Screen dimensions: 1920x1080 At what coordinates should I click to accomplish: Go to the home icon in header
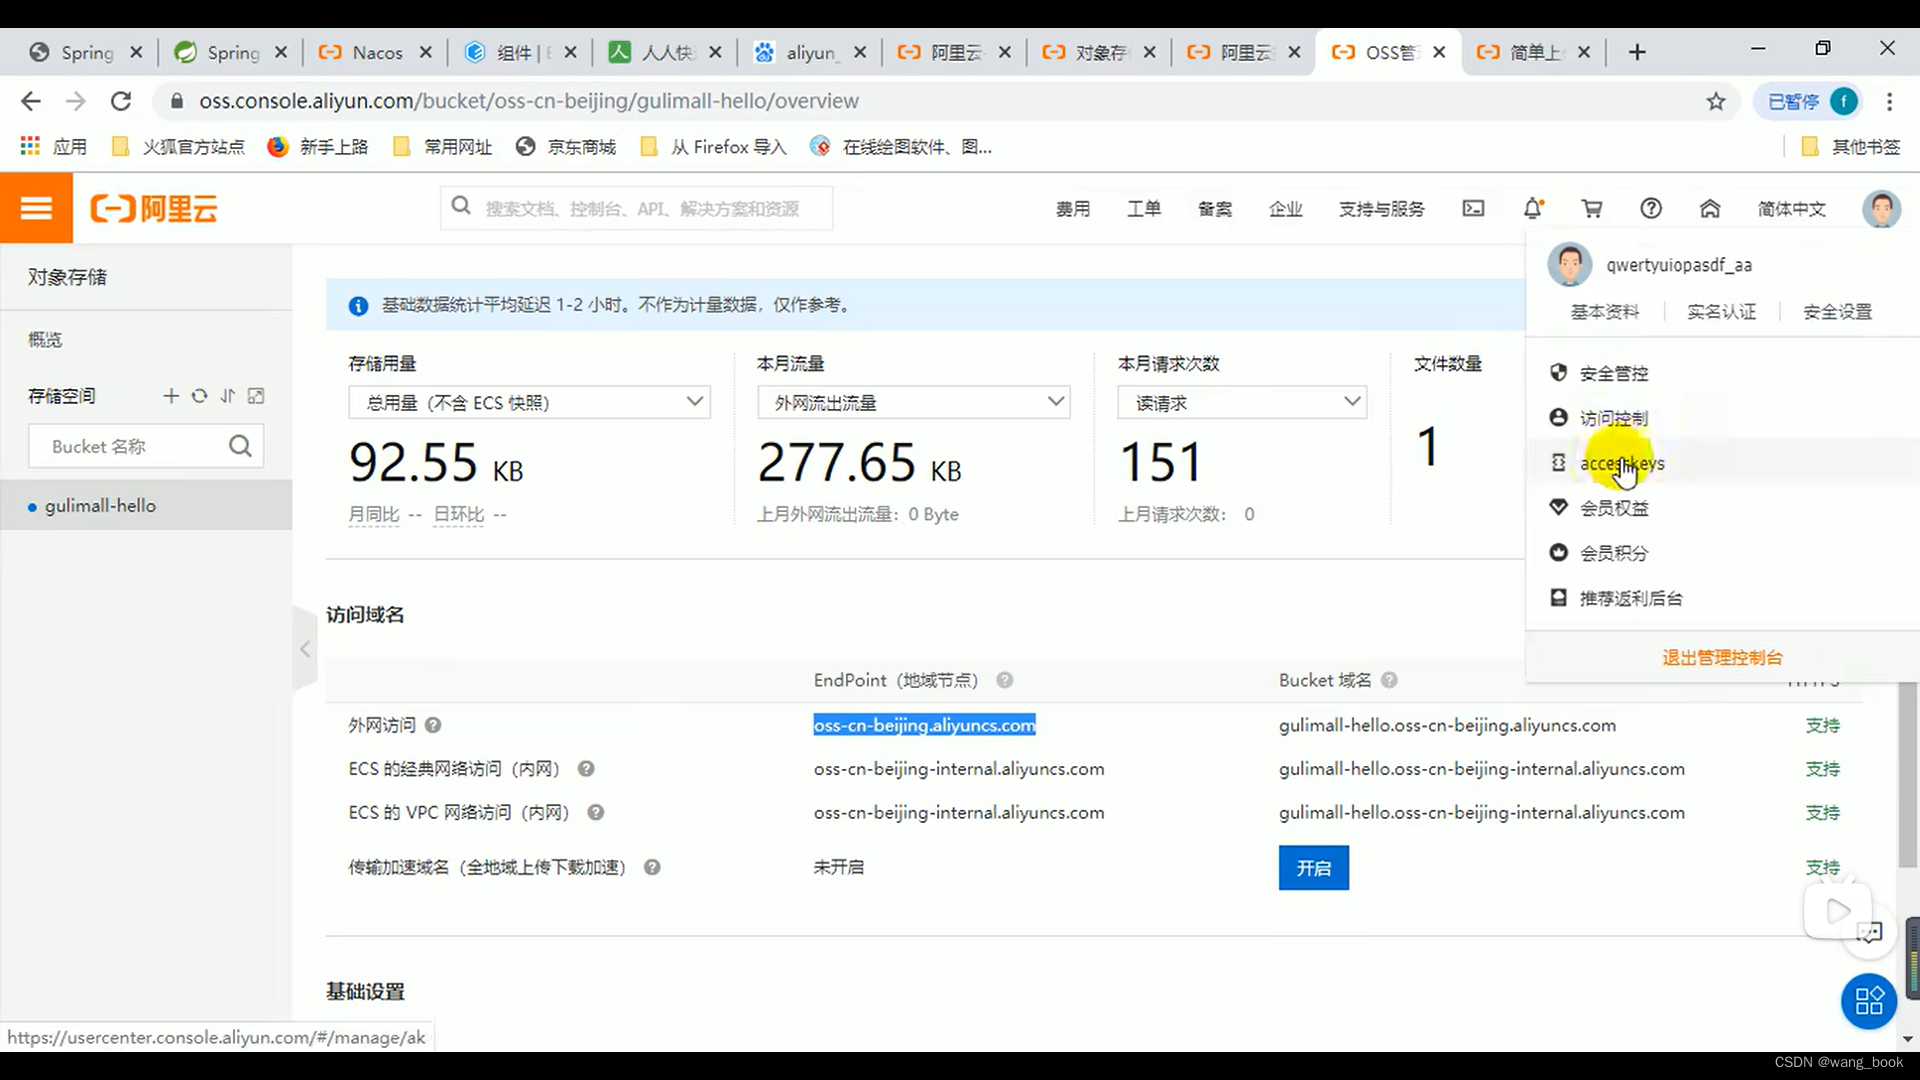[1710, 208]
